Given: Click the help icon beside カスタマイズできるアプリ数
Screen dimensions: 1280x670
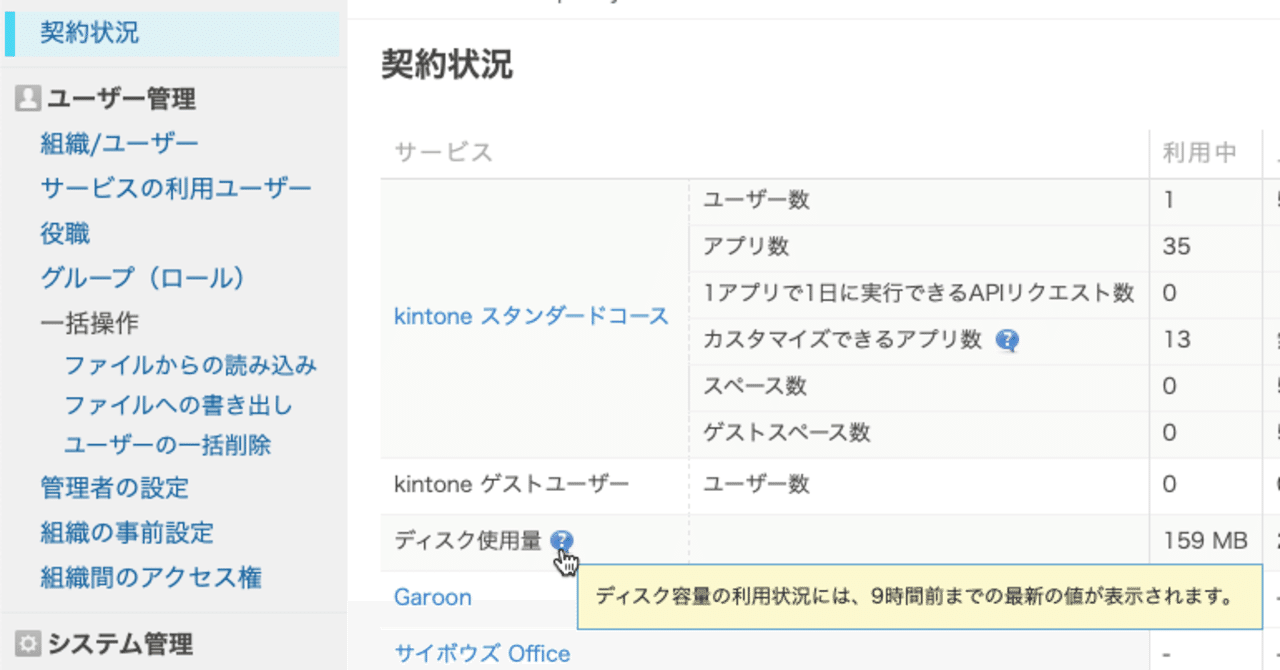Looking at the screenshot, I should point(1010,340).
